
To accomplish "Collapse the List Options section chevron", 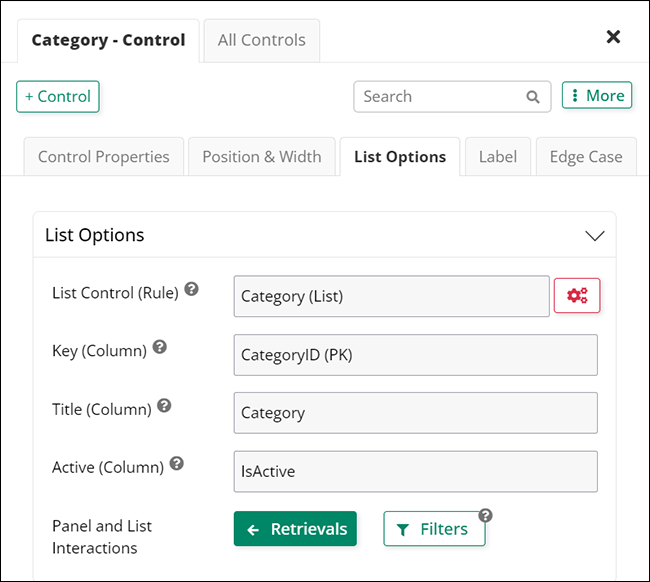I will [594, 236].
